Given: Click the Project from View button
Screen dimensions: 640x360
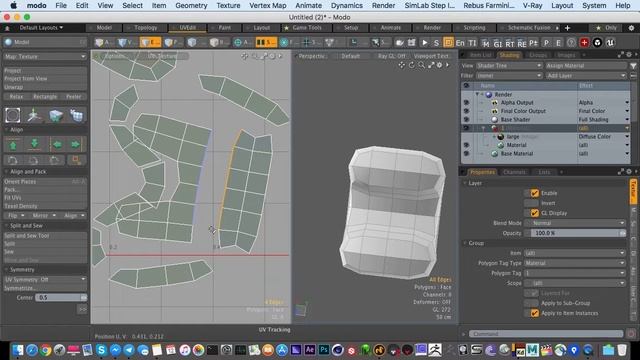Looking at the screenshot, I should 45,78.
